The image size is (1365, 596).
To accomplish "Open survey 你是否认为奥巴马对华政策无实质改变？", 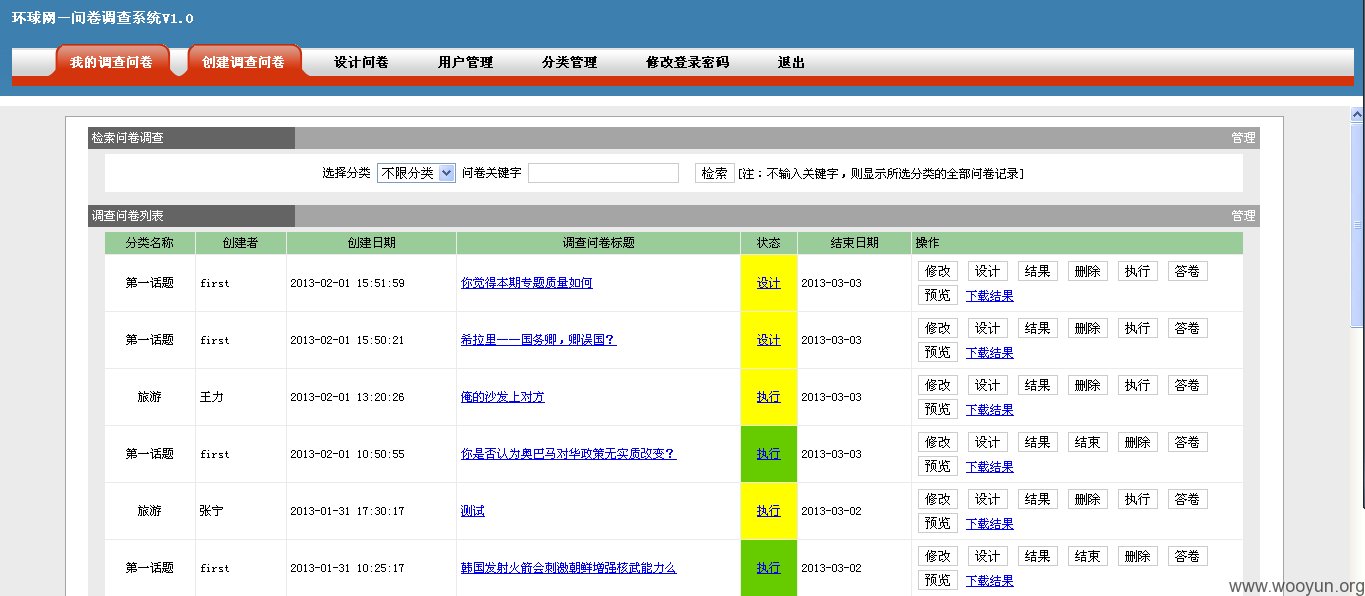I will click(x=568, y=454).
